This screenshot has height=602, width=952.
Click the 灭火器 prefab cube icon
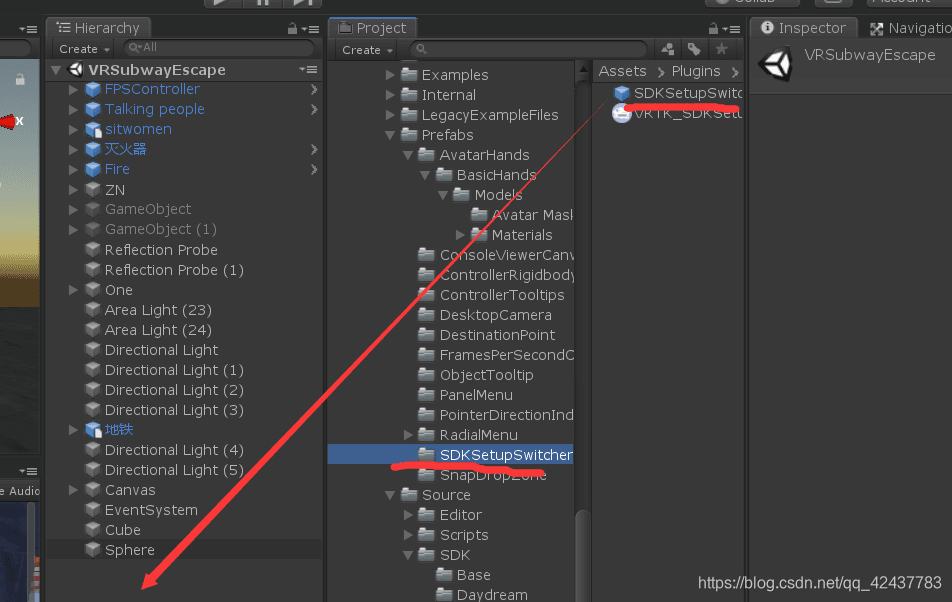tap(93, 149)
